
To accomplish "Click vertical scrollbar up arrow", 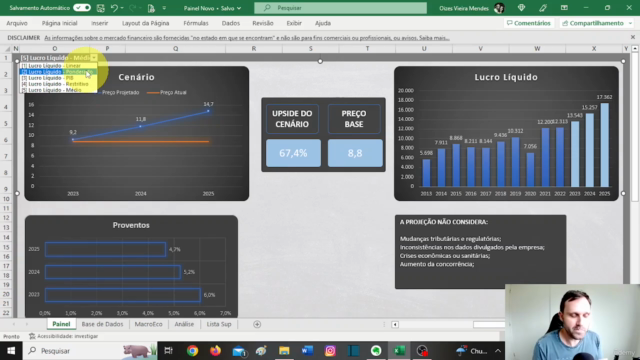I will tap(635, 49).
